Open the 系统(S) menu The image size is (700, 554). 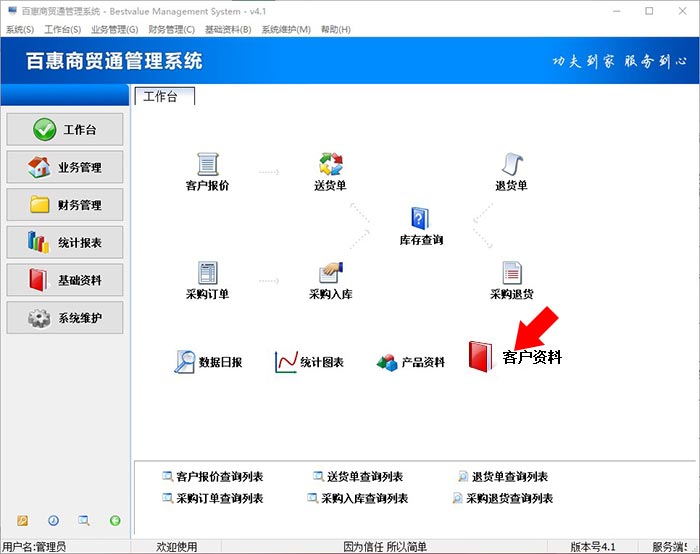(x=20, y=29)
